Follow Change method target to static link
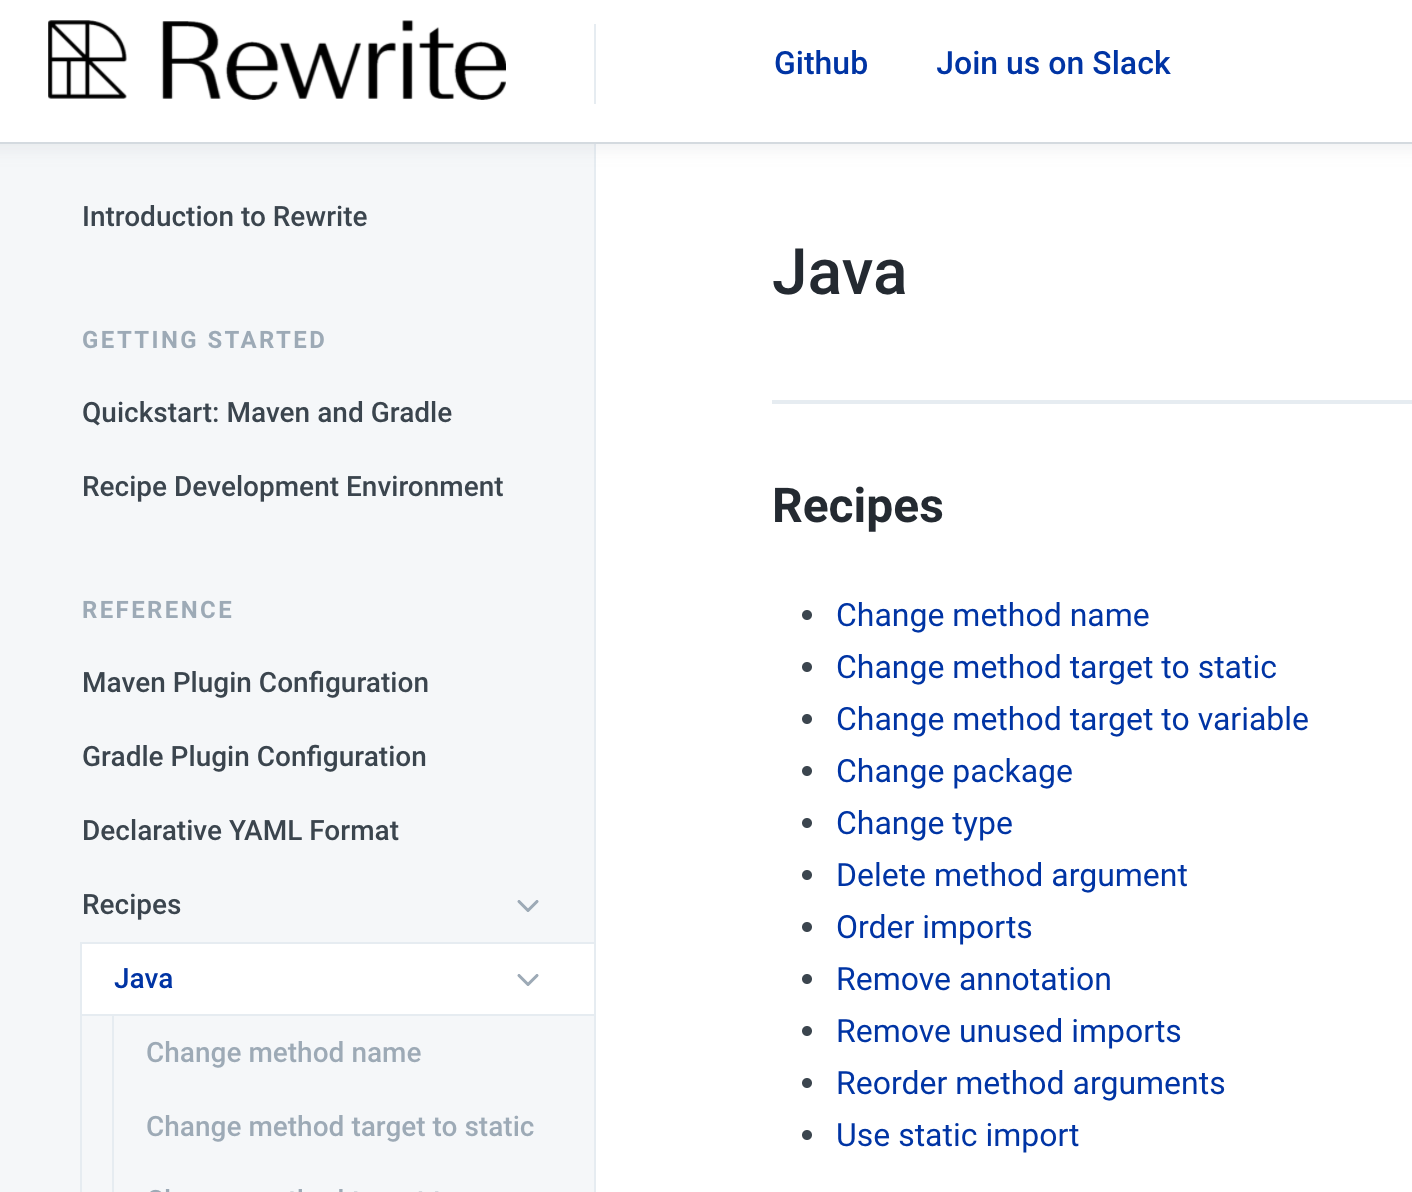The width and height of the screenshot is (1412, 1192). [1056, 667]
